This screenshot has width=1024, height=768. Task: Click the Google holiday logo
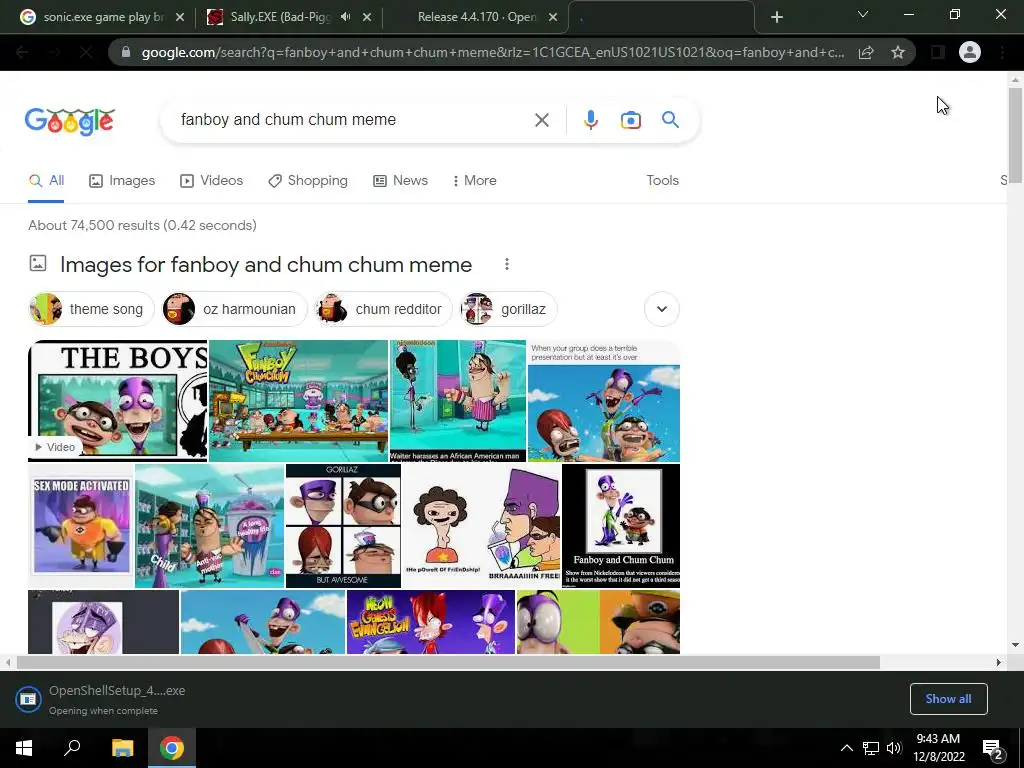(x=70, y=121)
